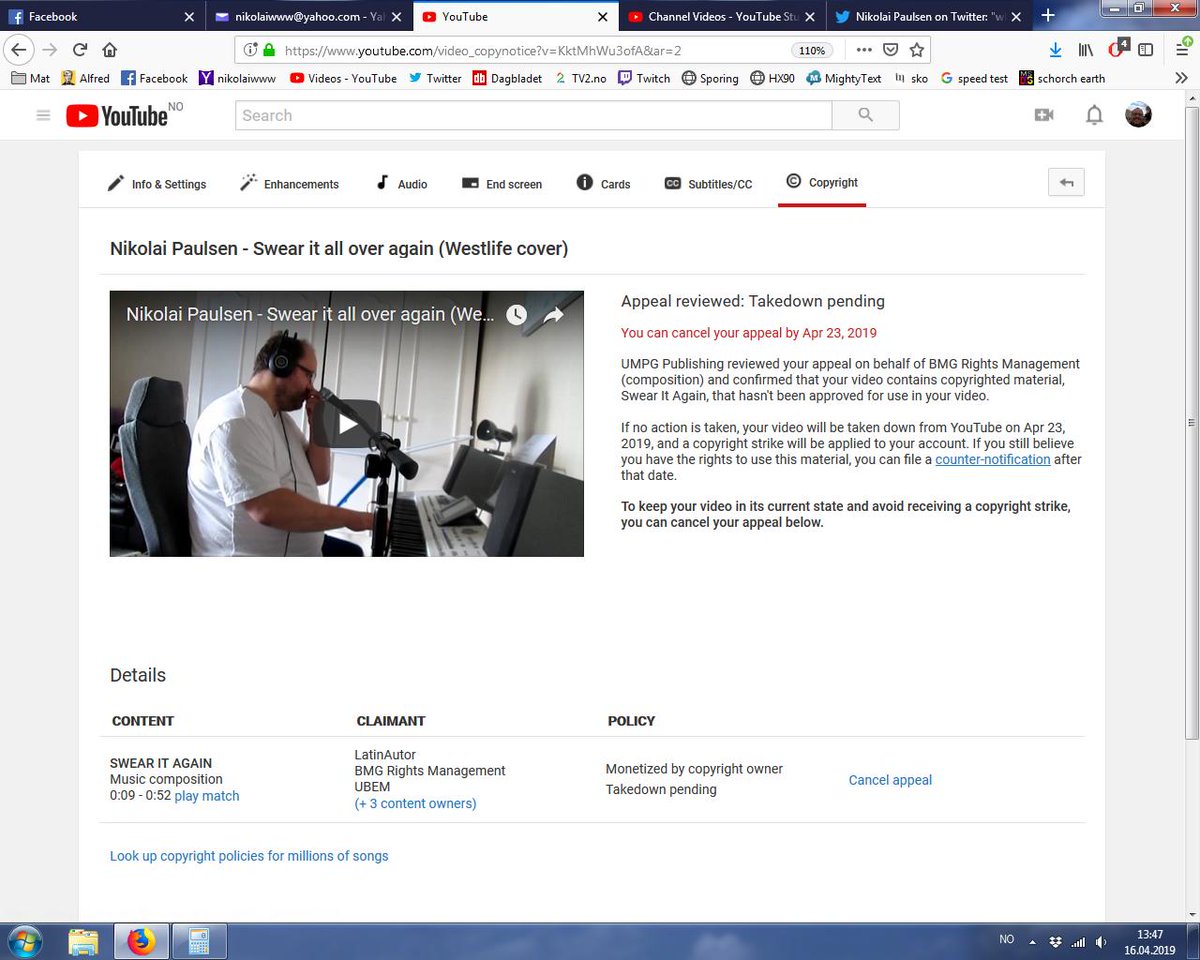Open Enhancements tab
The width and height of the screenshot is (1200, 960).
click(289, 184)
